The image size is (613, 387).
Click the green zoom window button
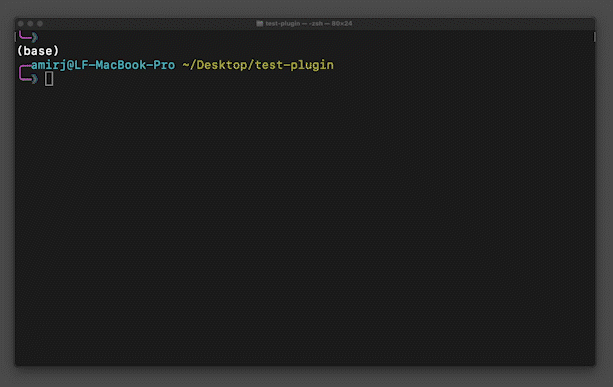40,24
